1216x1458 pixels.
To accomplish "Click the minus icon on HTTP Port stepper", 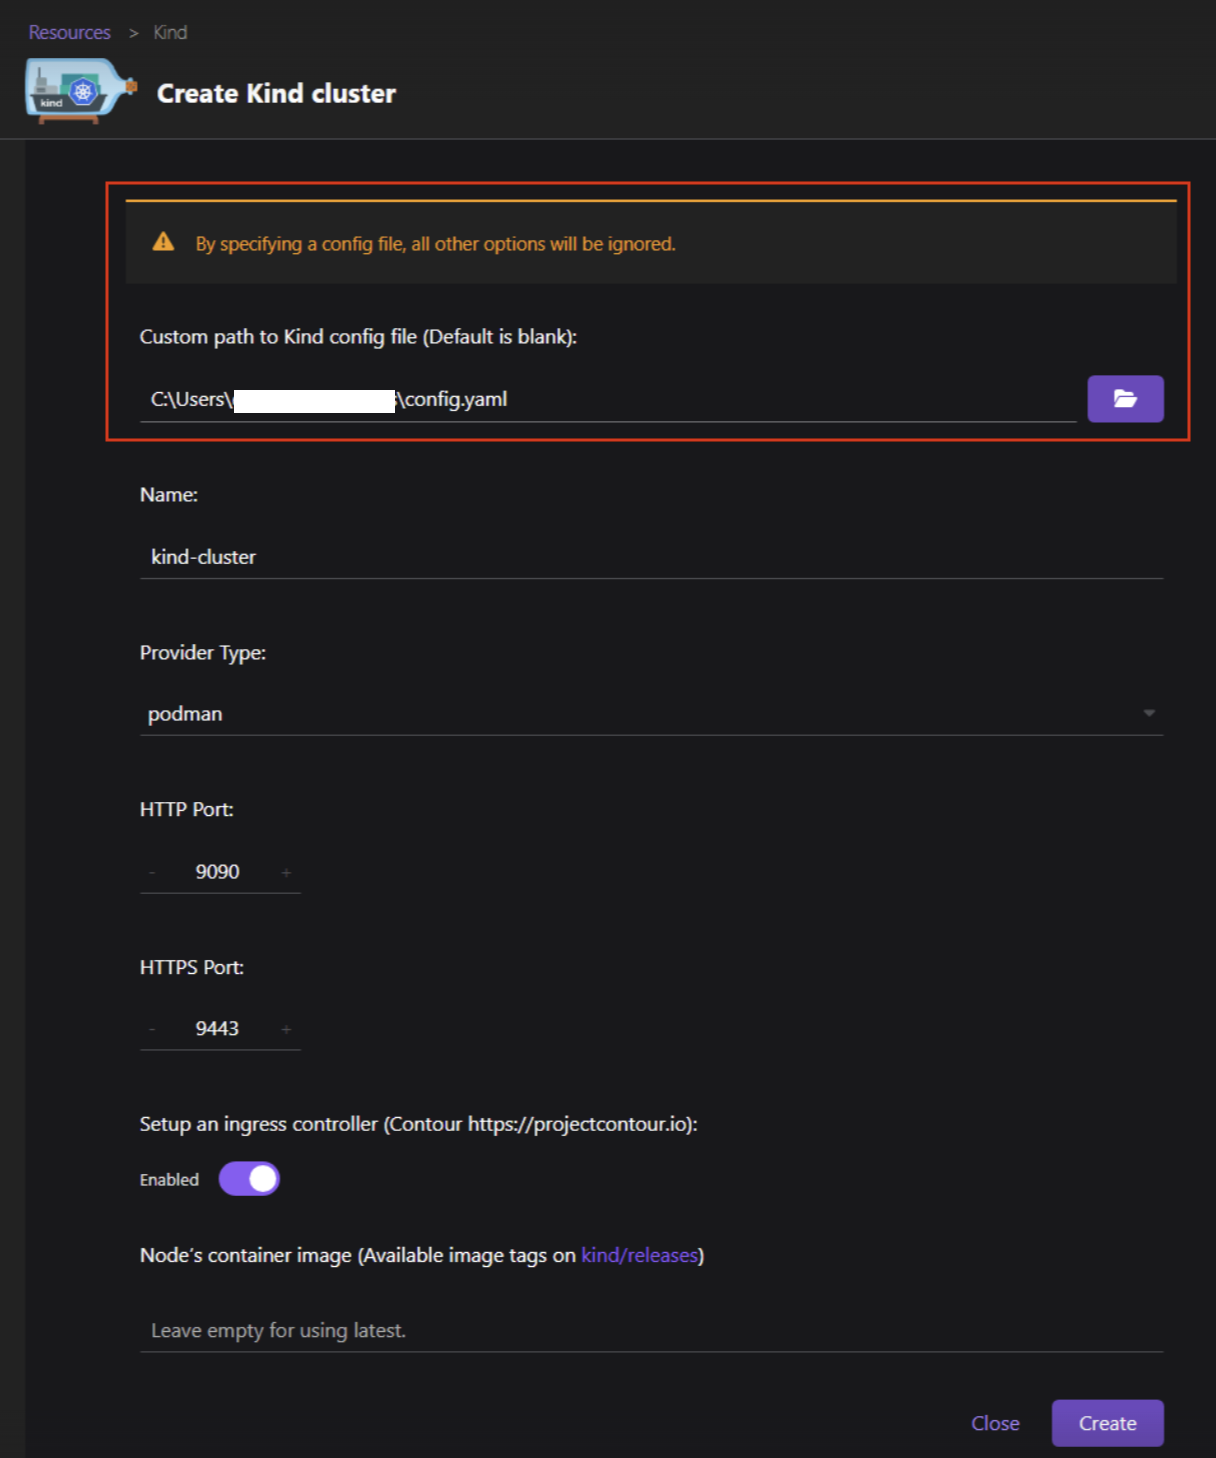I will point(152,871).
